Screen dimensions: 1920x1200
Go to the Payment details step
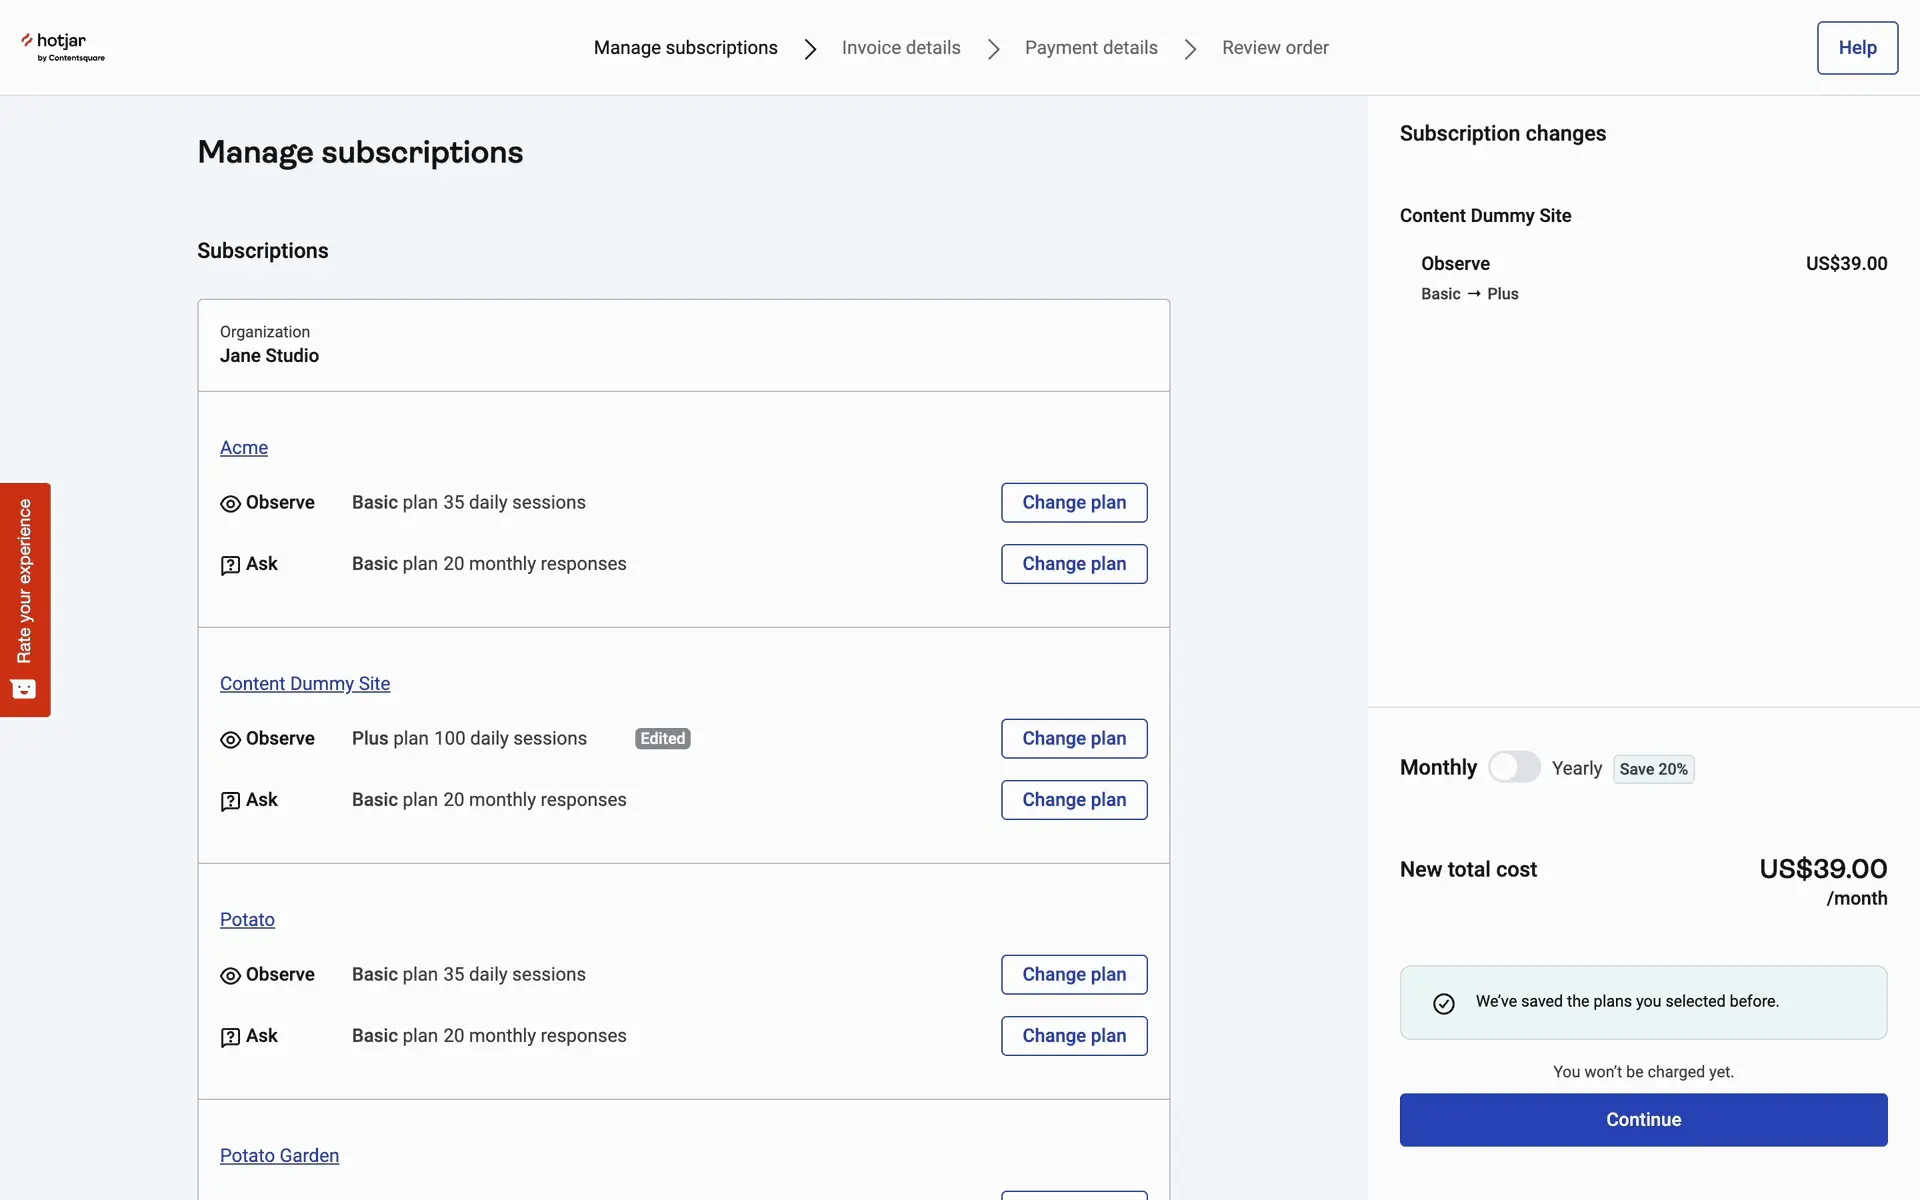pyautogui.click(x=1091, y=48)
